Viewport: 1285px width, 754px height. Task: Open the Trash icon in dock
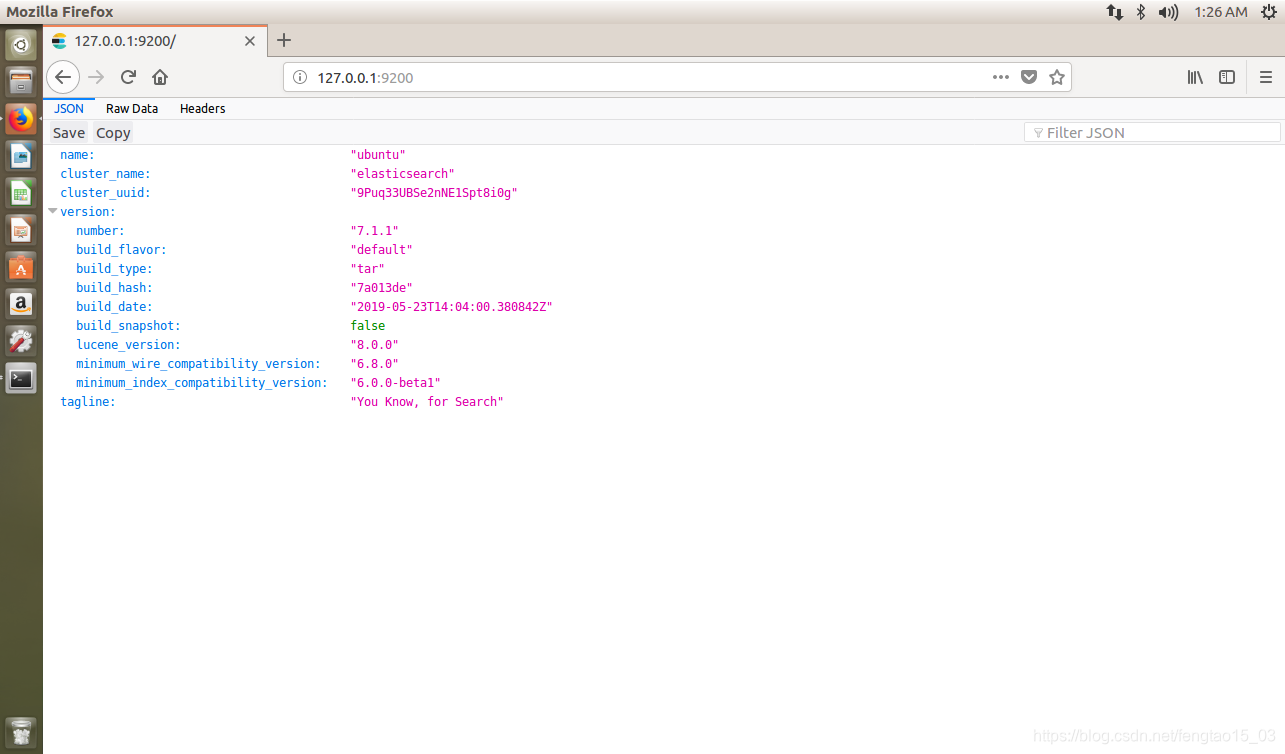pyautogui.click(x=21, y=732)
